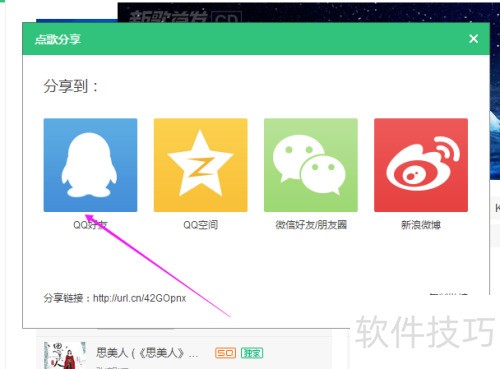The height and width of the screenshot is (369, 500).
Task: Click the 点歌分享 dialog title
Action: tap(58, 39)
